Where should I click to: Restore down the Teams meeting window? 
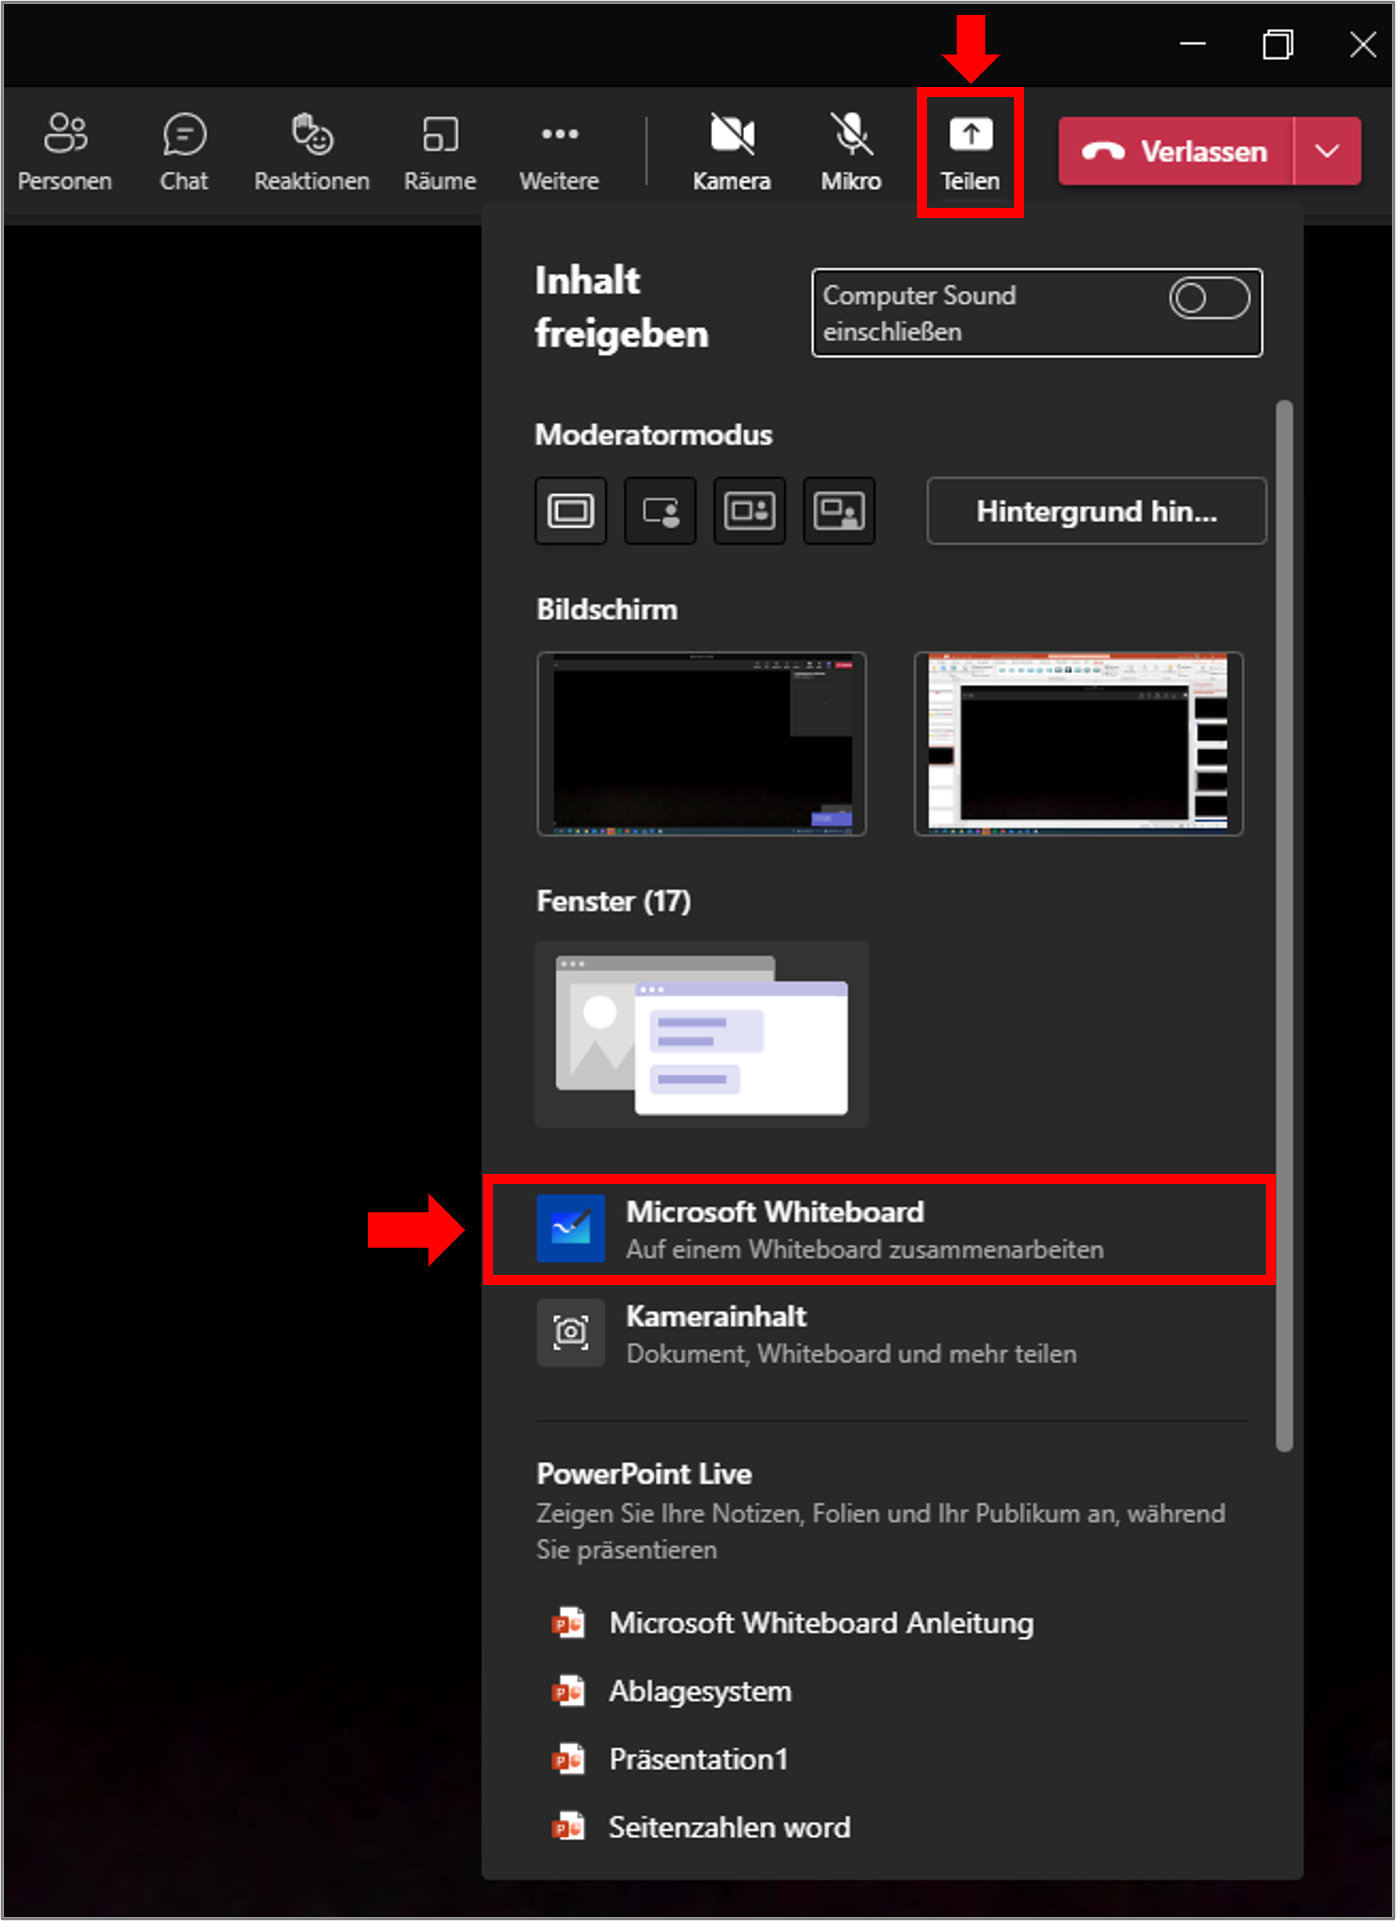coord(1278,44)
